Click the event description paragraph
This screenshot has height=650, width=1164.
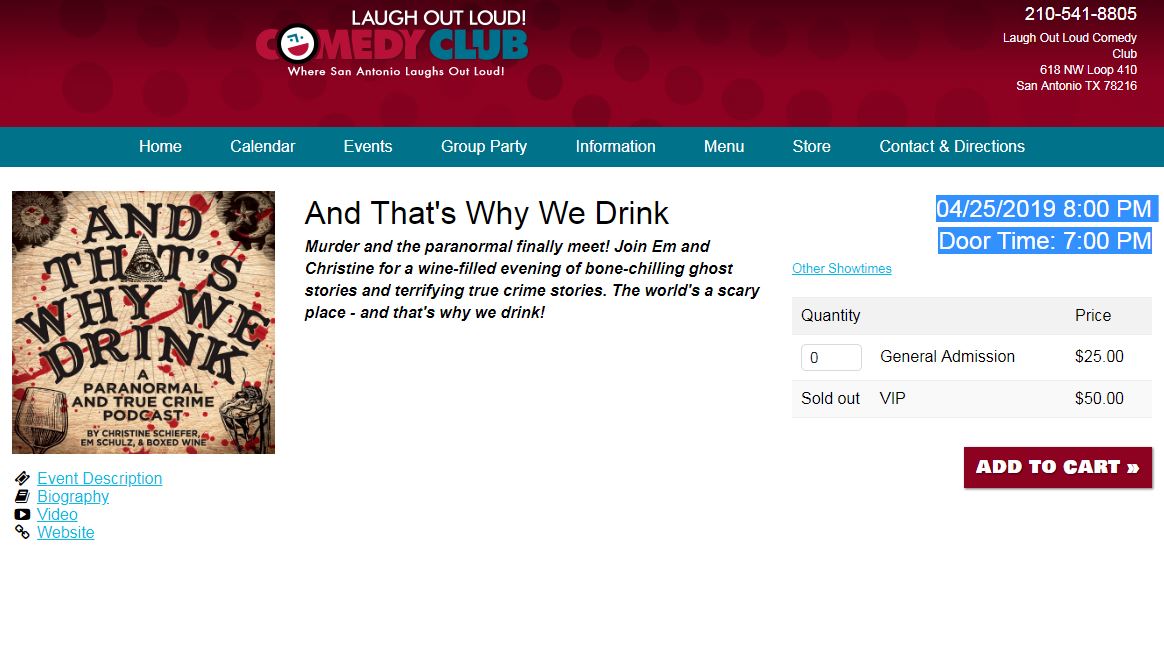point(532,279)
